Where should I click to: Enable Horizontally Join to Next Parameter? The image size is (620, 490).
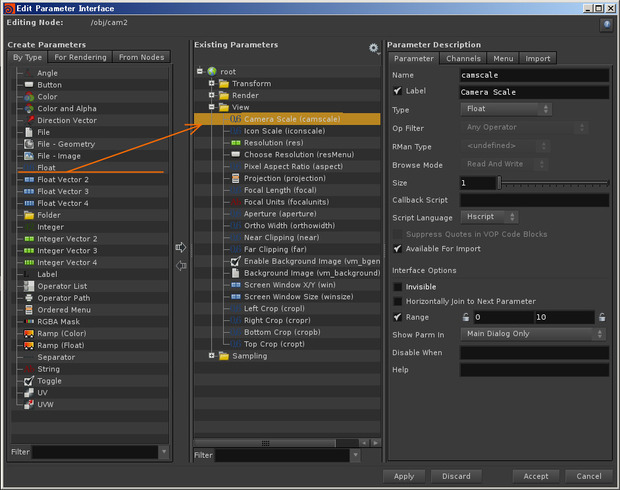coord(397,301)
